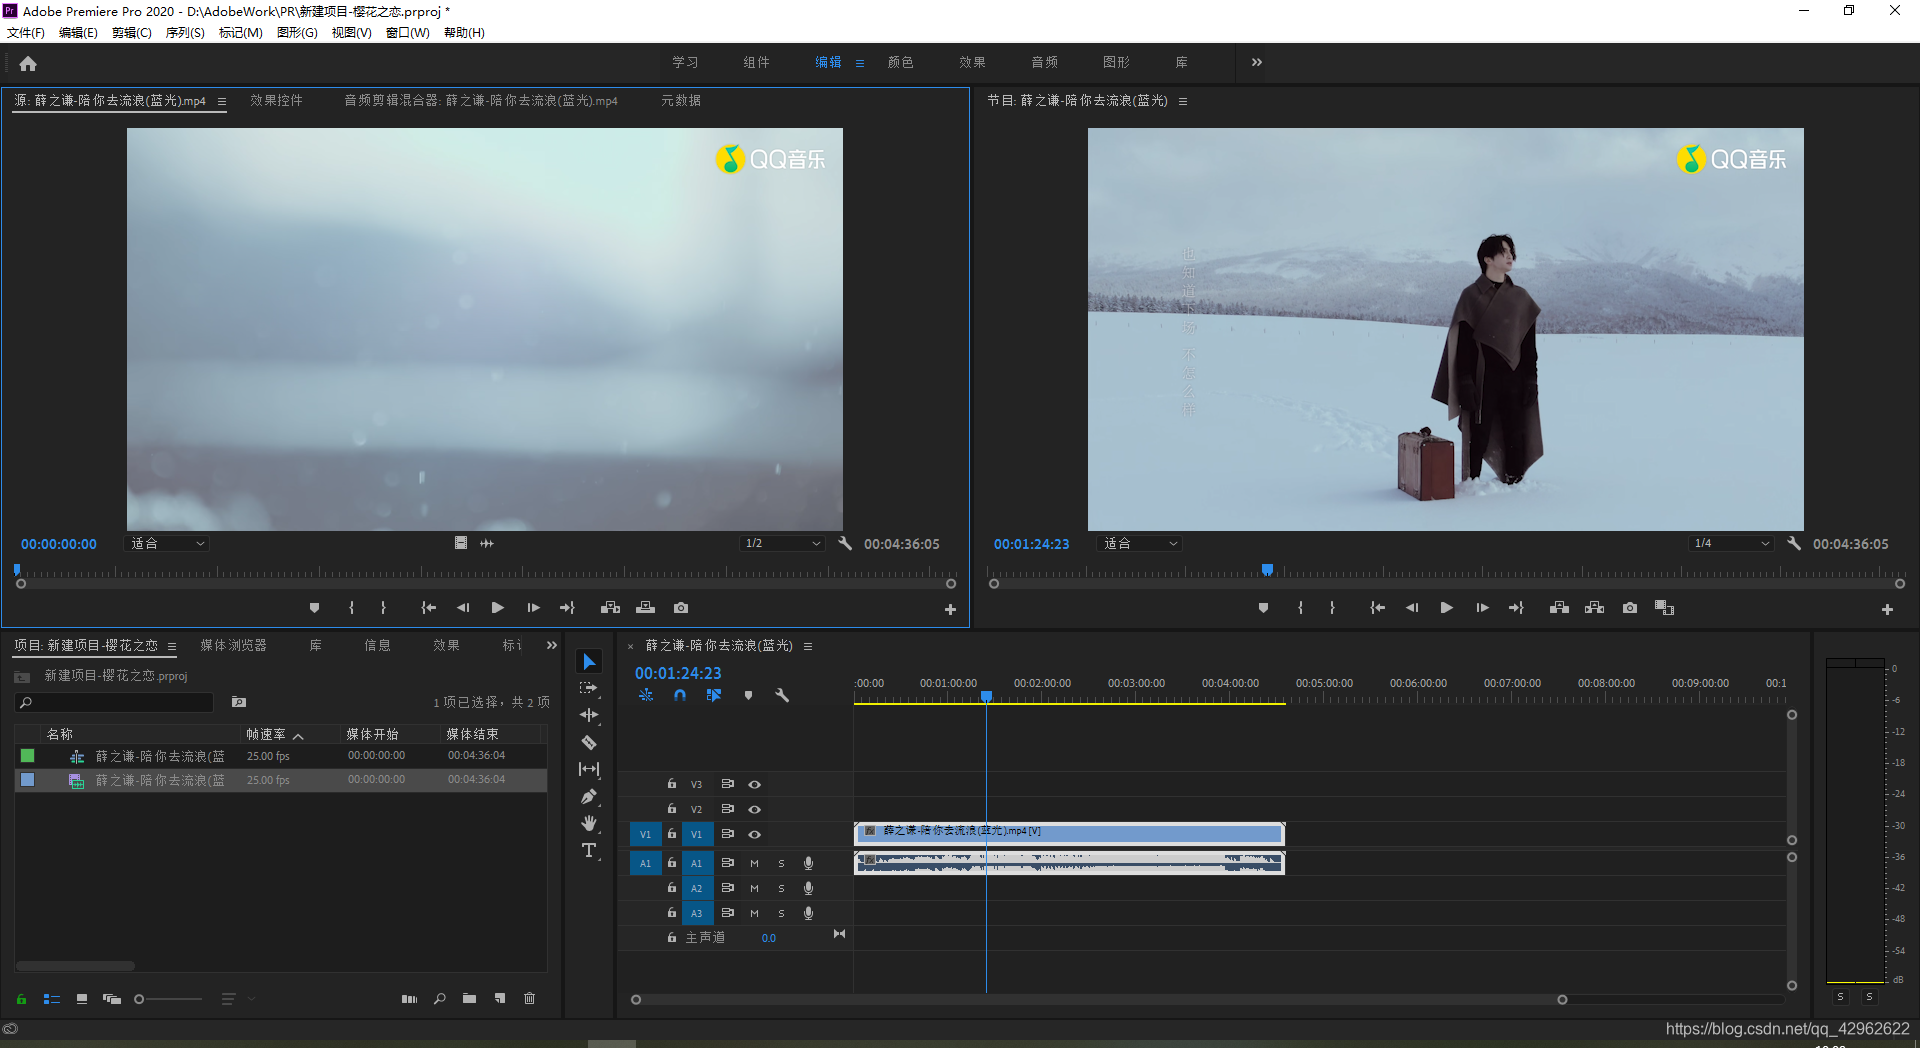Screen dimensions: 1920x1048
Task: Switch to 颜色 workspace
Action: pyautogui.click(x=900, y=62)
